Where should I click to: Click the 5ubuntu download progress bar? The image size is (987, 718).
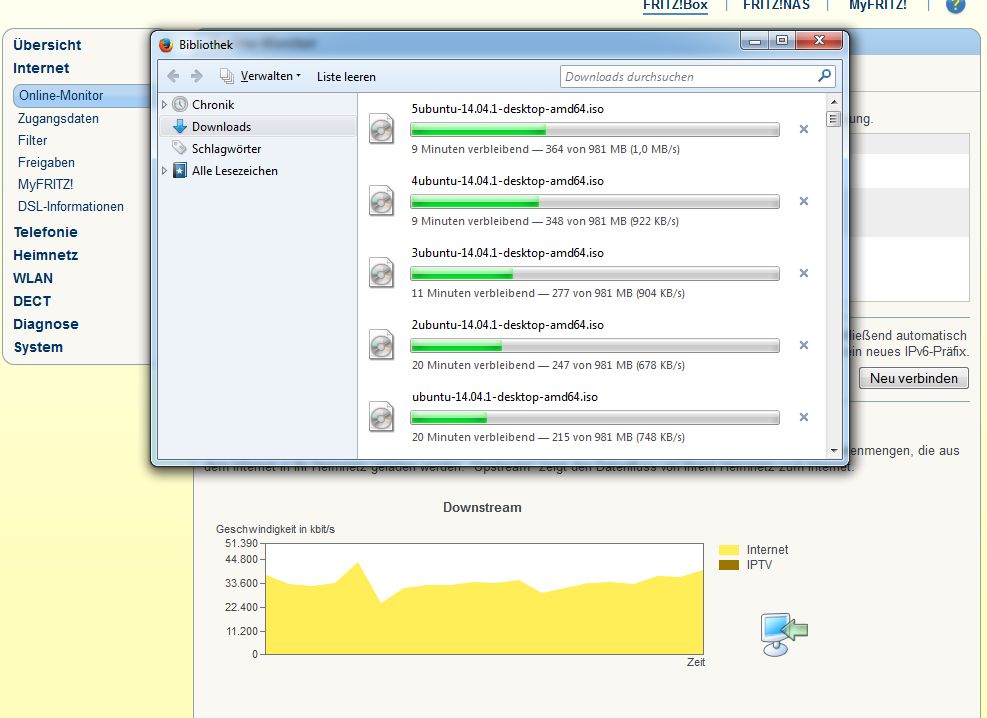click(x=595, y=130)
